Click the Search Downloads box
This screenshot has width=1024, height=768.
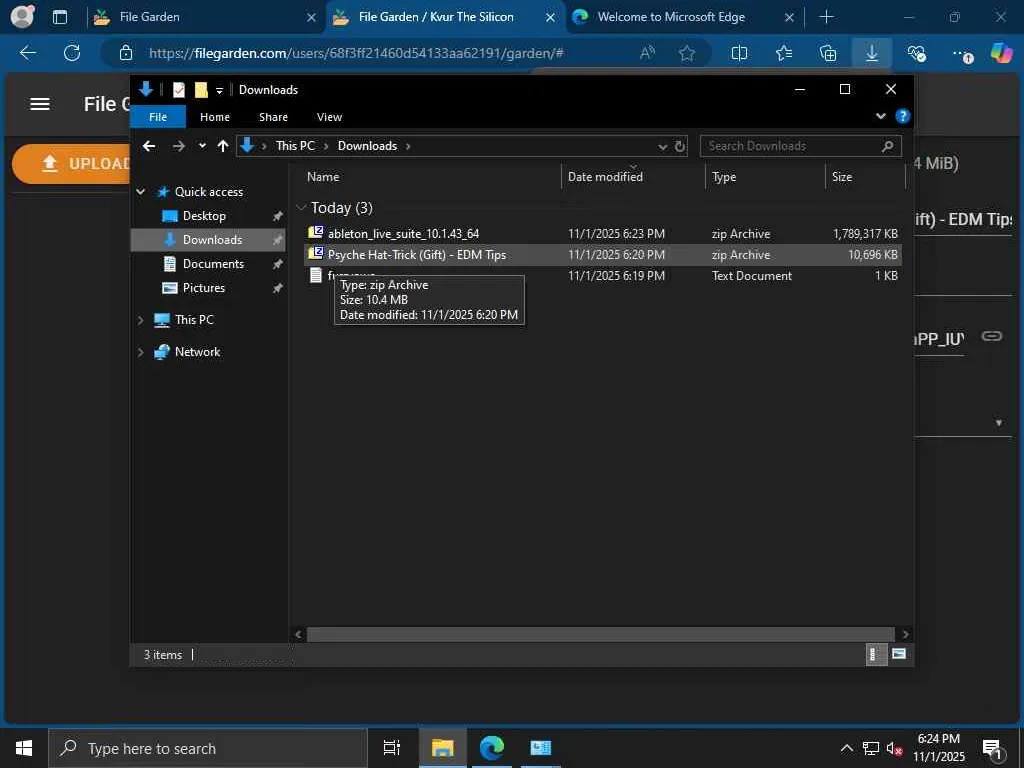800,146
